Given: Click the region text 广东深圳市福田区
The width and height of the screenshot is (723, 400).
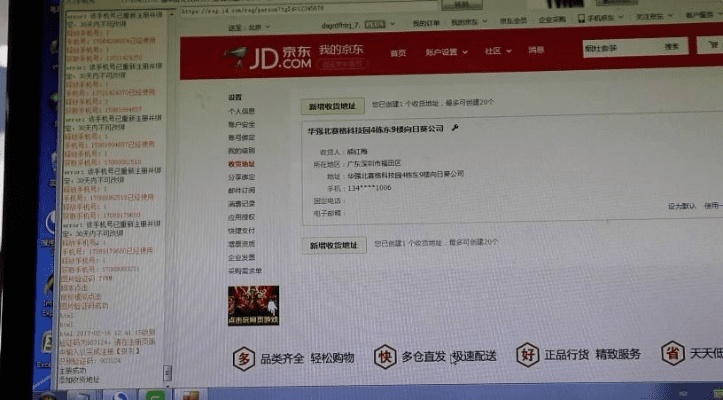Looking at the screenshot, I should pyautogui.click(x=374, y=163).
